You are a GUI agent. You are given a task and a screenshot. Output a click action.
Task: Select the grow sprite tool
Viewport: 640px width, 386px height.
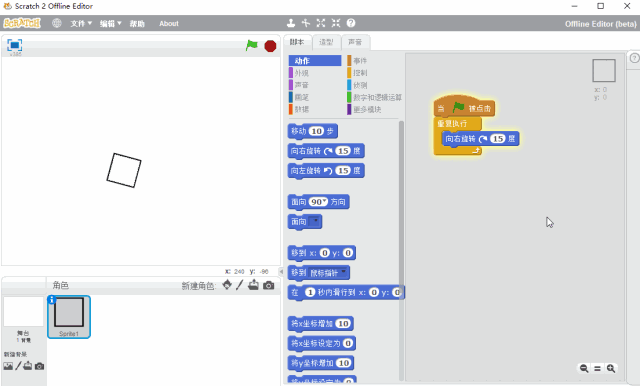321,23
